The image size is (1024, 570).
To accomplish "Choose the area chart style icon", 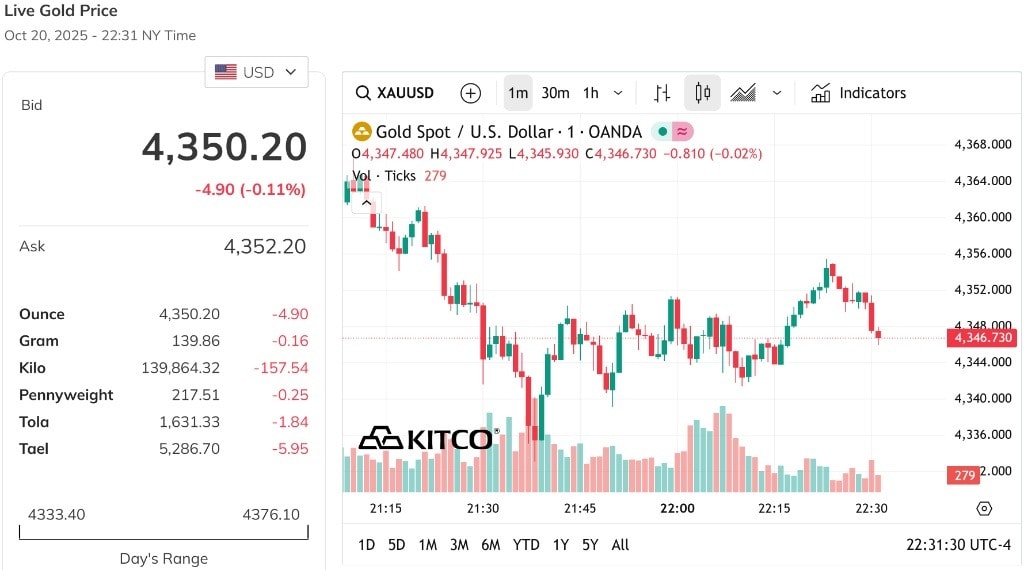I will (743, 93).
